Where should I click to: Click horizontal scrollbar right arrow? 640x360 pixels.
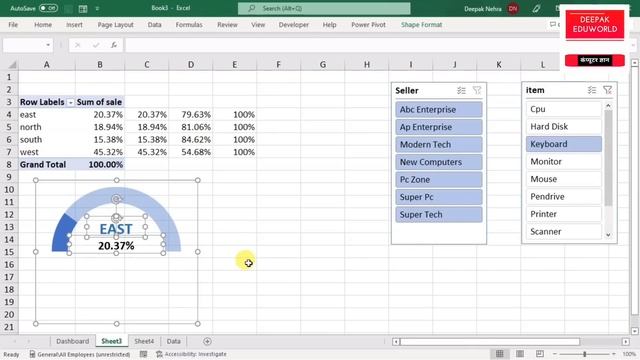[626, 342]
